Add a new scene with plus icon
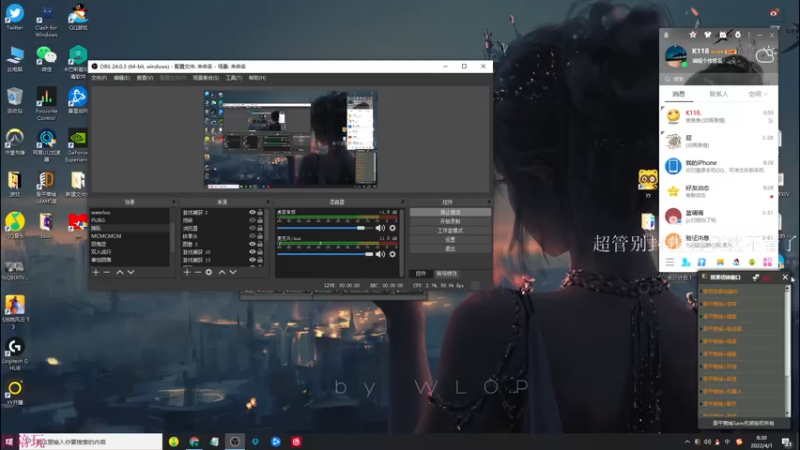Image resolution: width=800 pixels, height=450 pixels. coord(95,272)
